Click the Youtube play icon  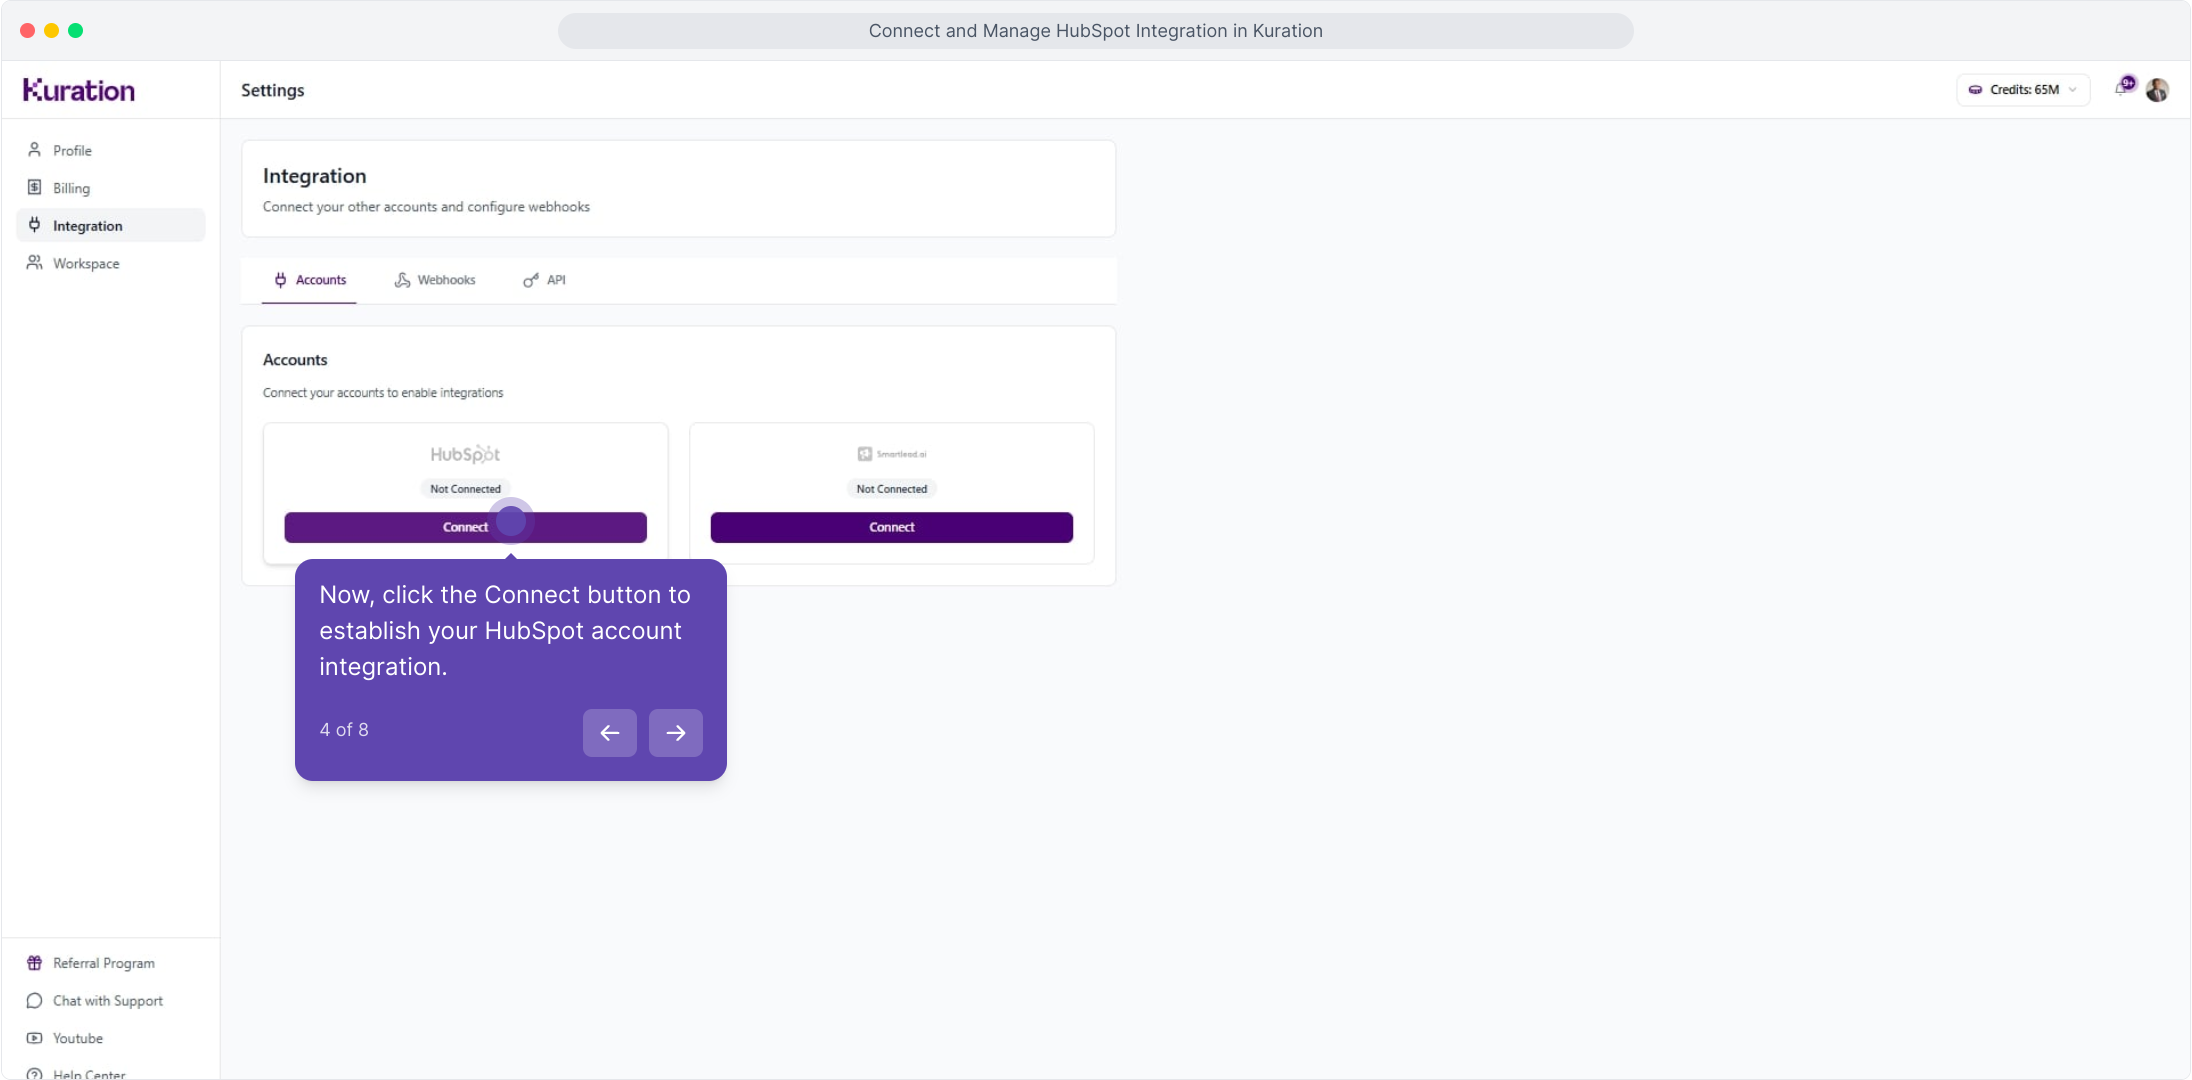coord(35,1038)
